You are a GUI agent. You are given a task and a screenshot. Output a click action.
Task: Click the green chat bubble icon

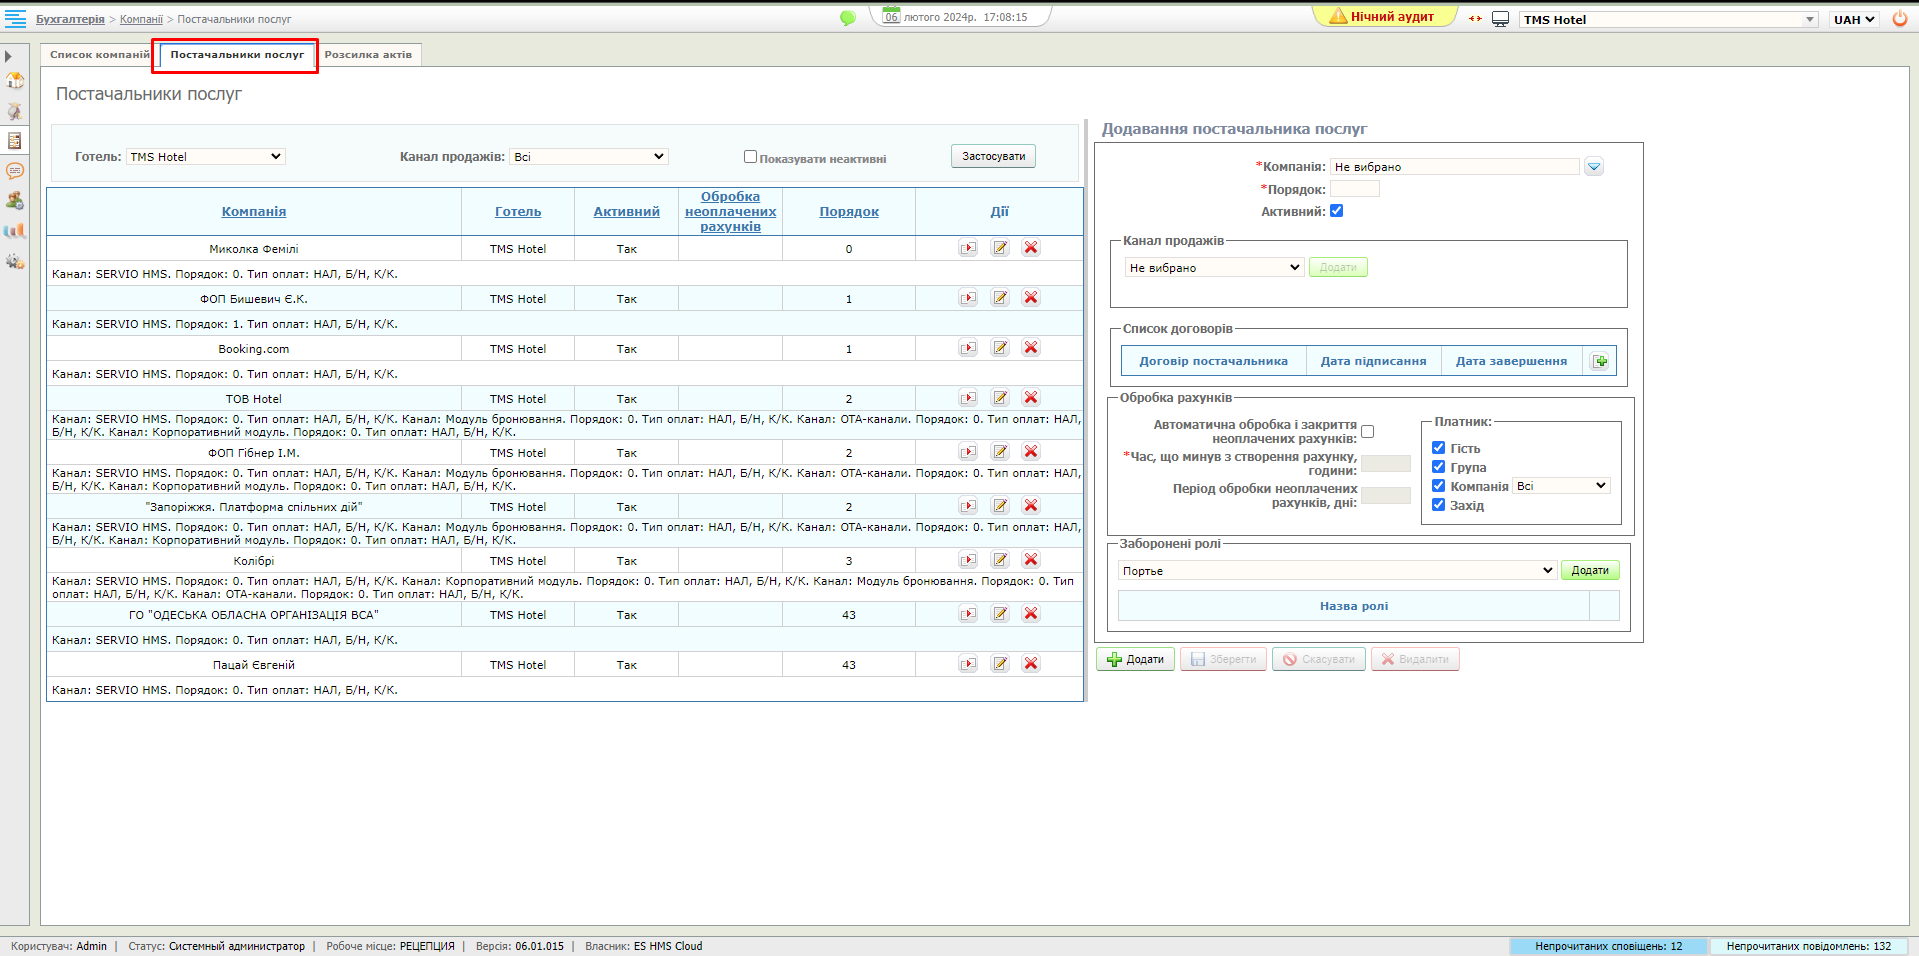tap(848, 18)
